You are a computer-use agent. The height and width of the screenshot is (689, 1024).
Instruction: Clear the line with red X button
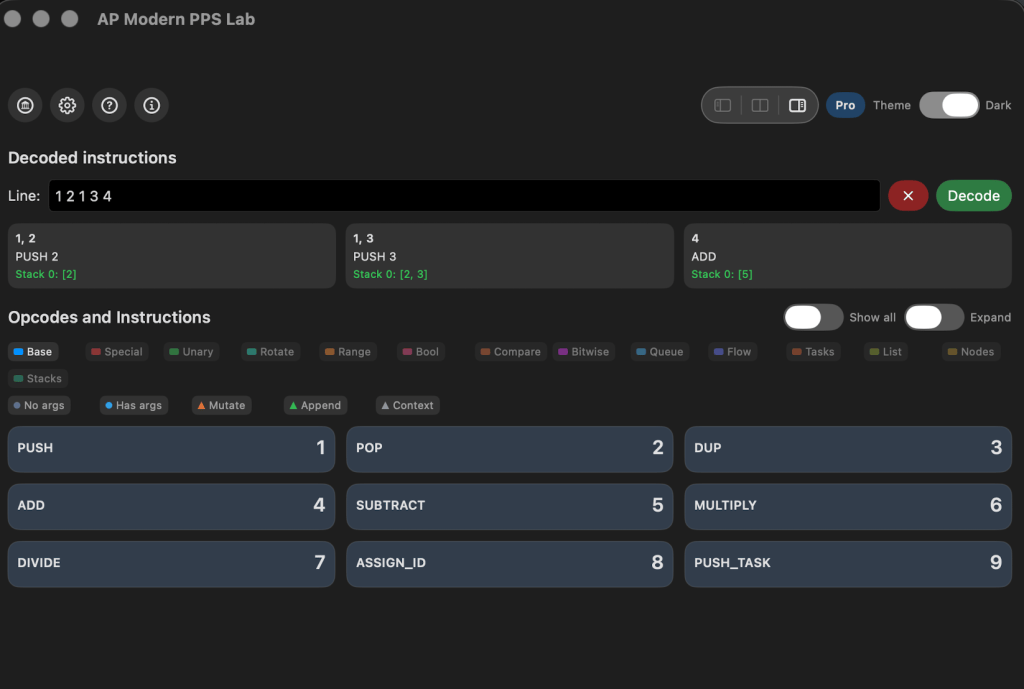908,196
